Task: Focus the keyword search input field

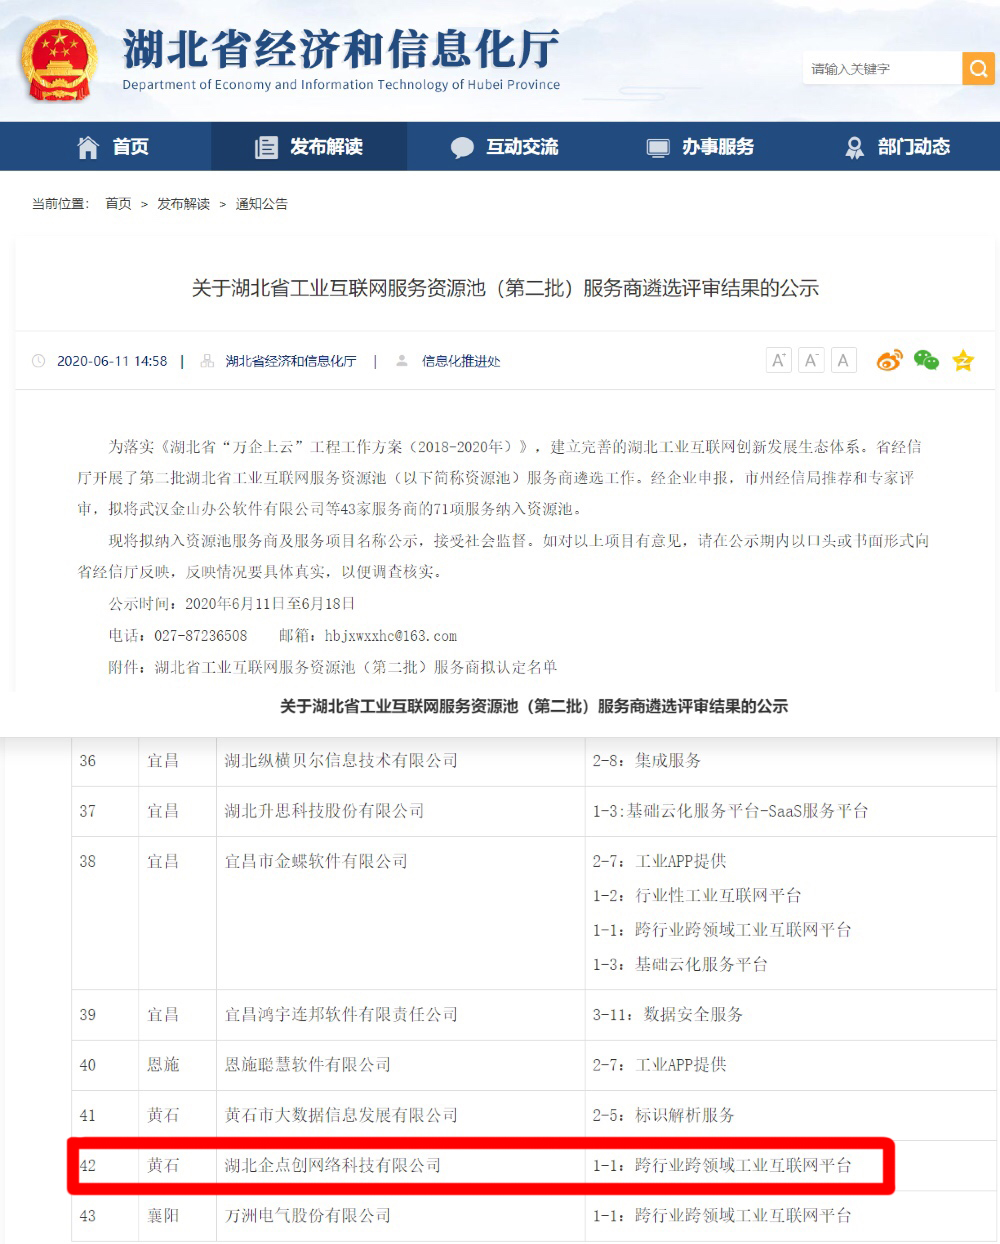Action: tap(882, 68)
